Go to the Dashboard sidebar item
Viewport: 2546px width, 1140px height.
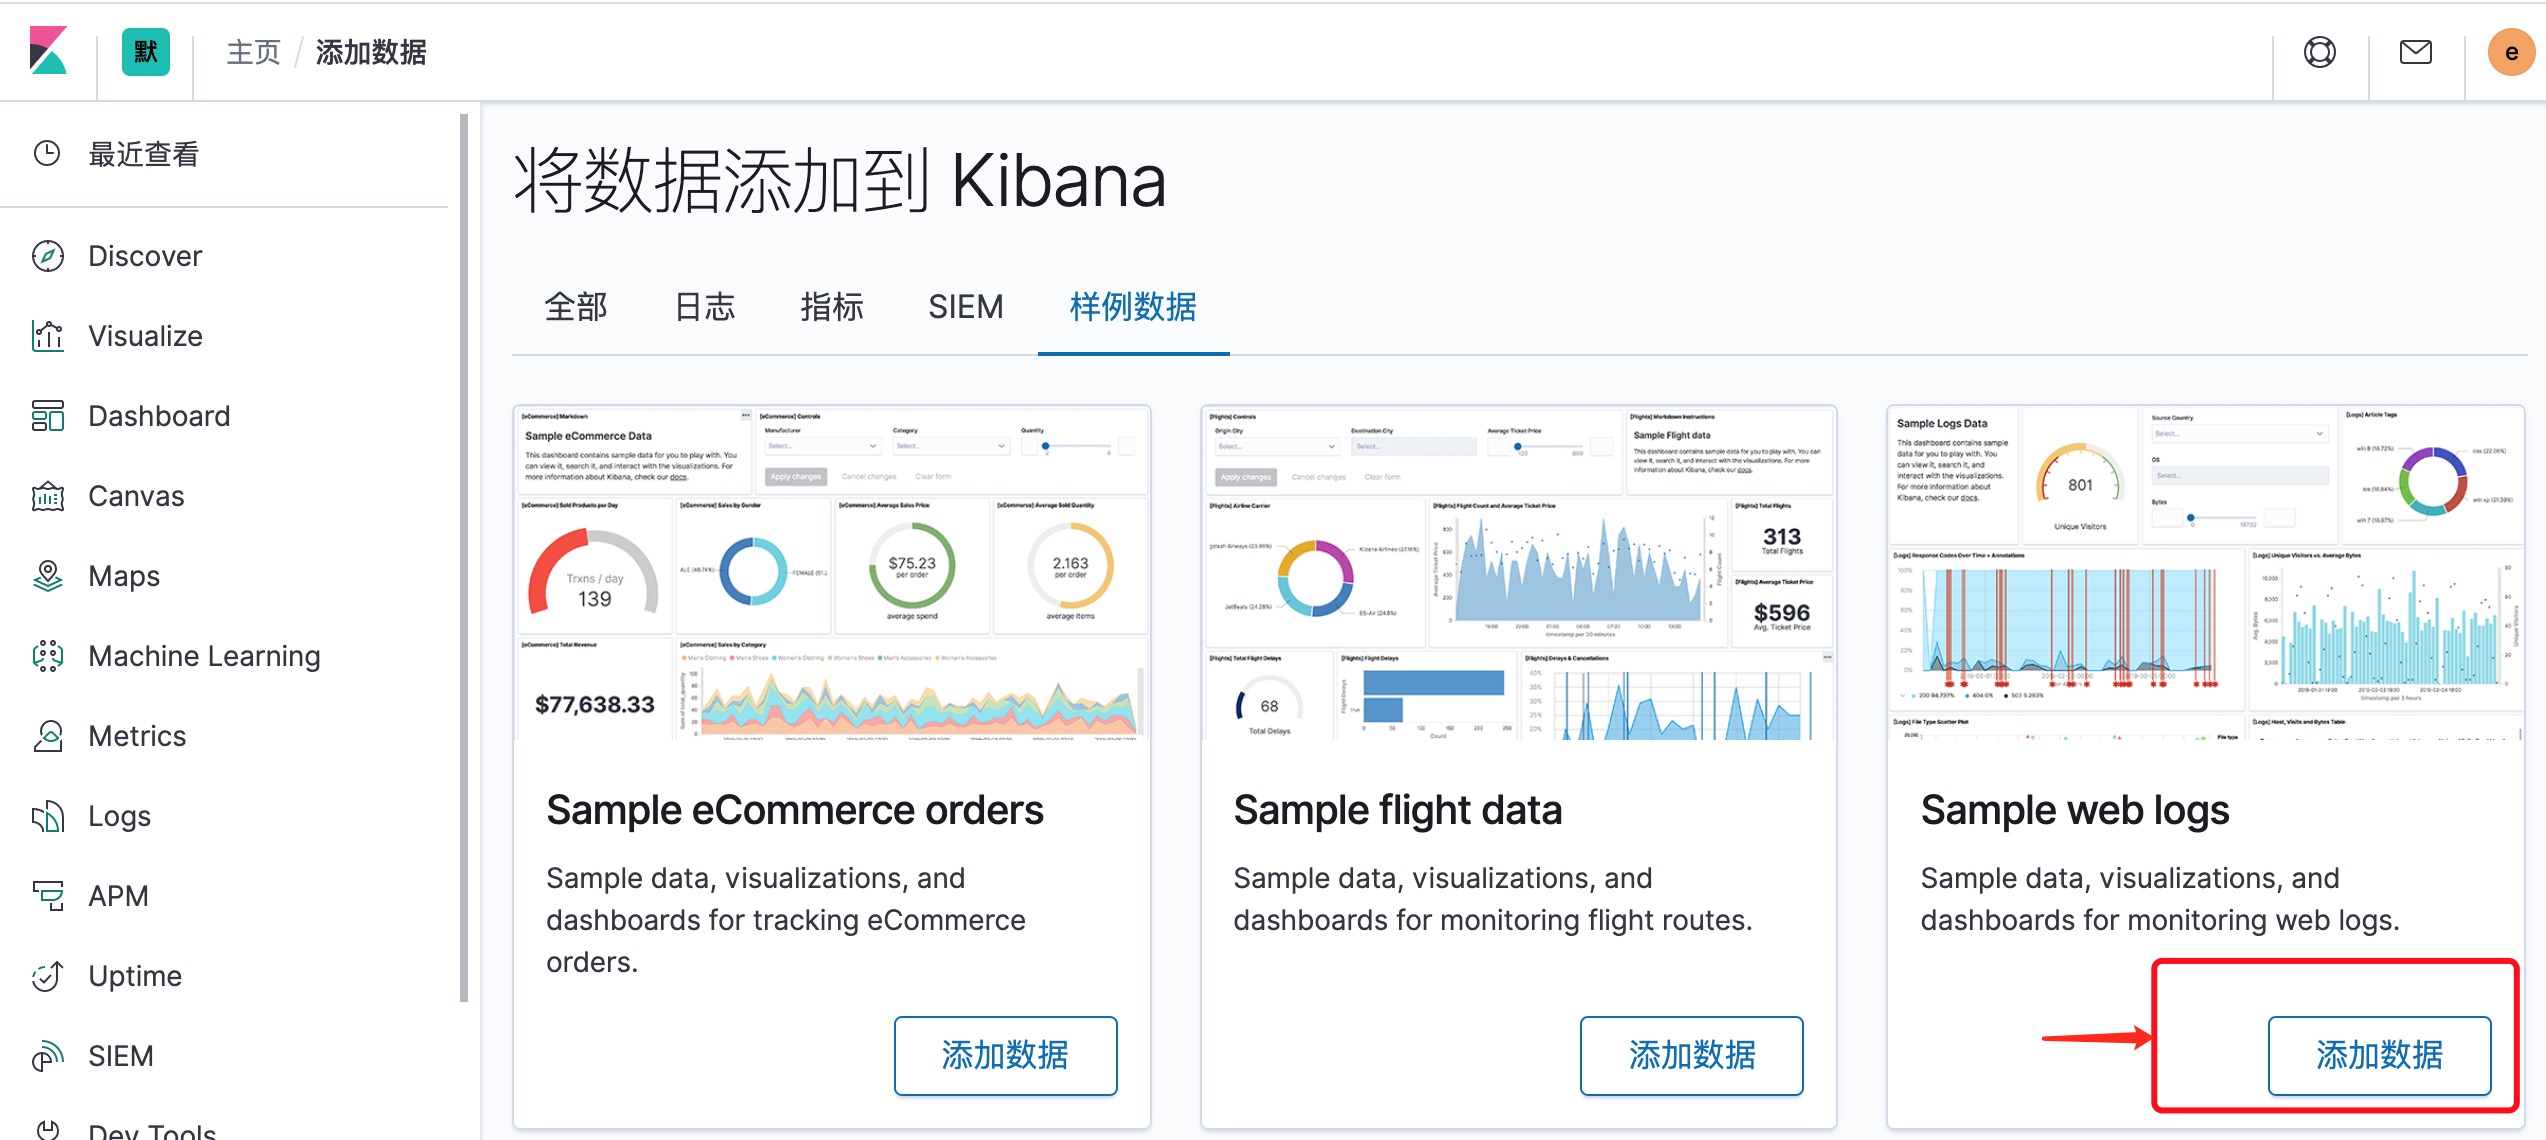(158, 416)
